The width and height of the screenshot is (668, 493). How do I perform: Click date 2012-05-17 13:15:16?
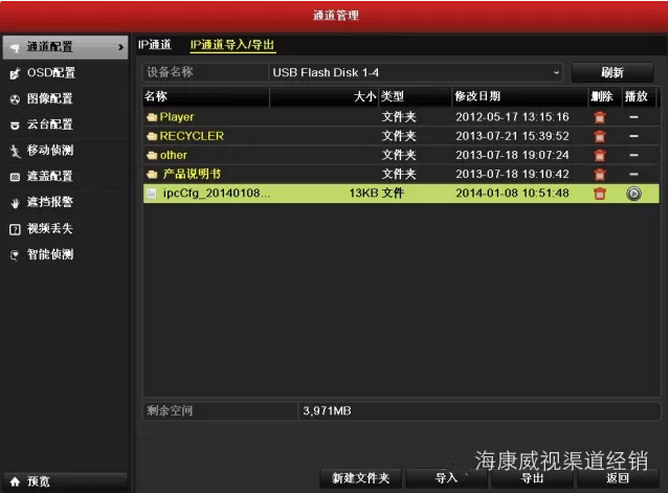[512, 117]
